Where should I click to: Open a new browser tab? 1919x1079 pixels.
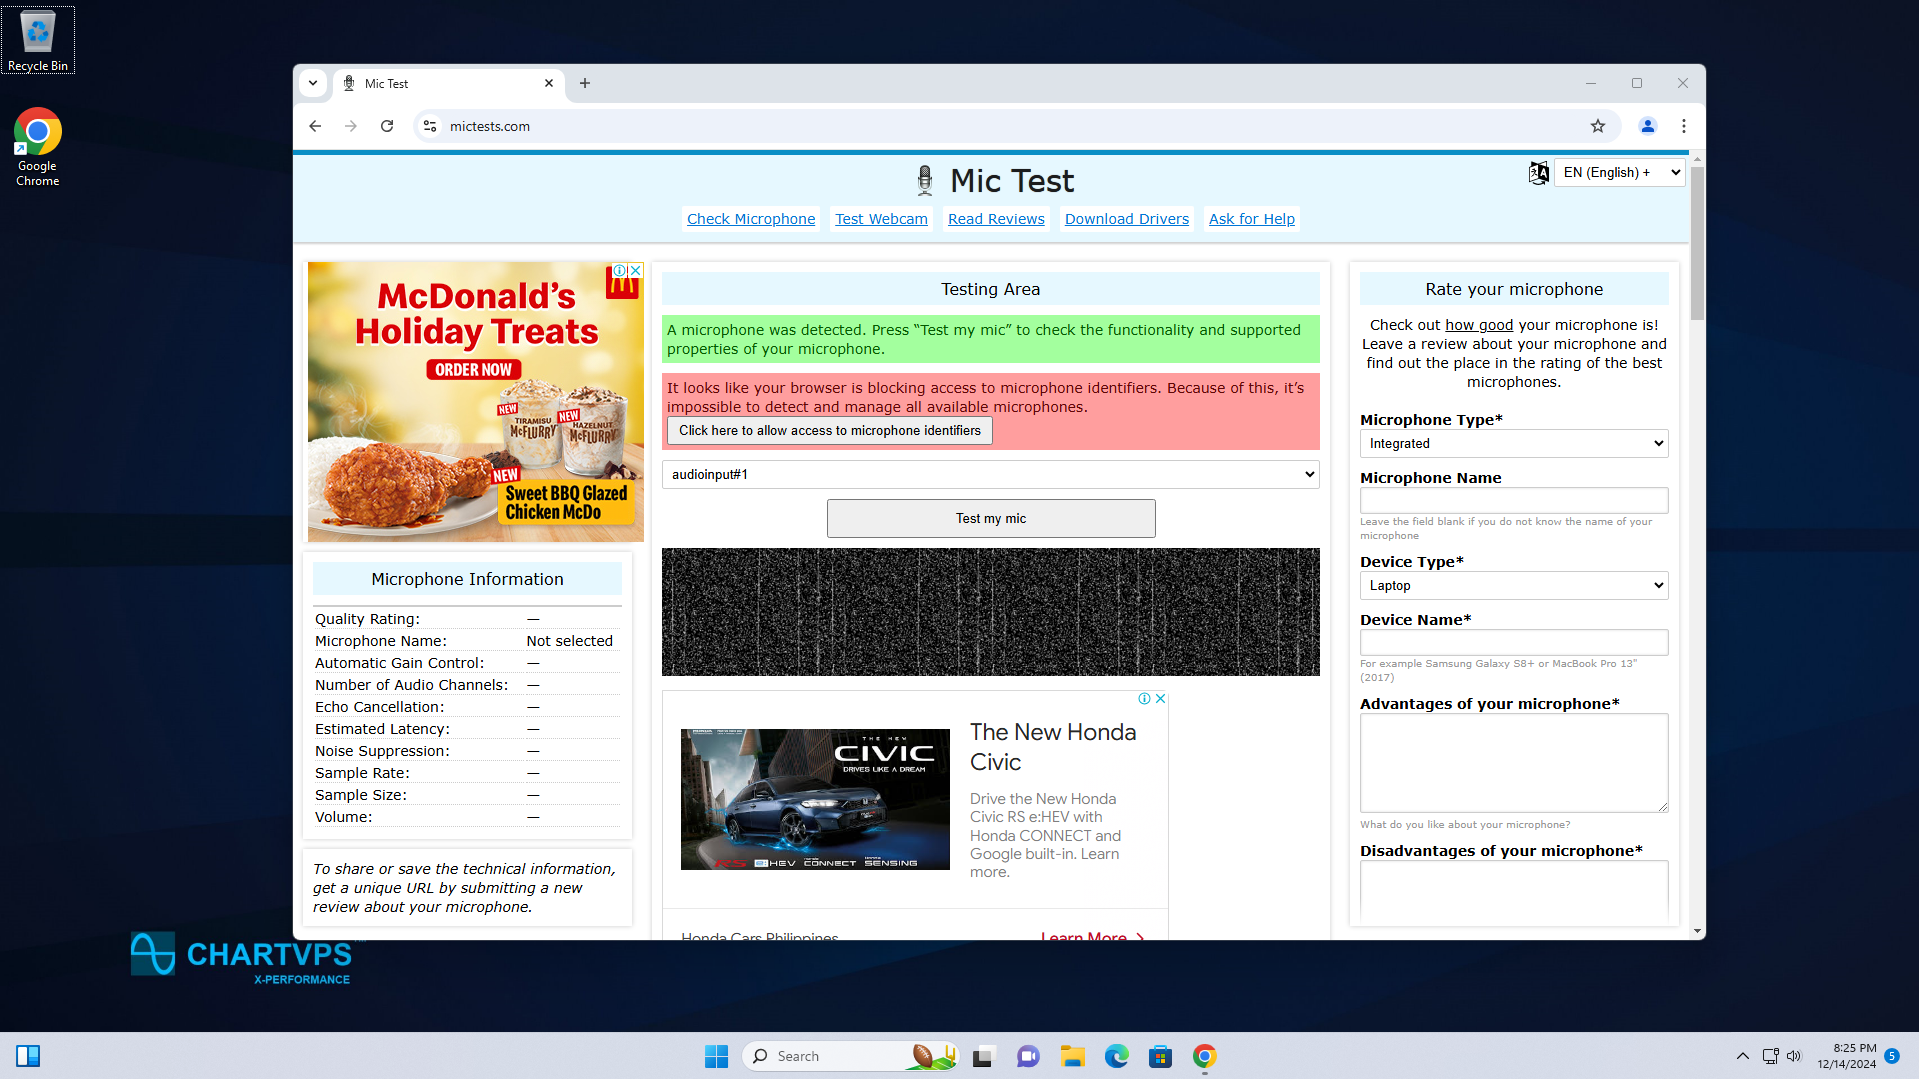(585, 83)
